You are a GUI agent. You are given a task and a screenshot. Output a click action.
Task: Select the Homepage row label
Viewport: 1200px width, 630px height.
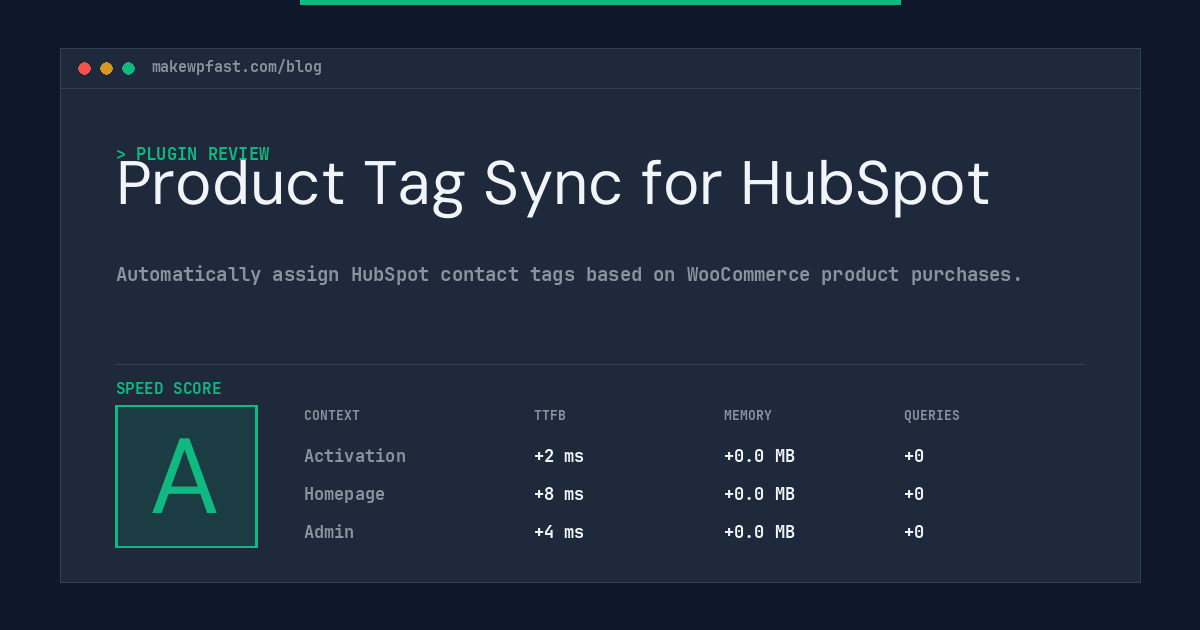pyautogui.click(x=344, y=494)
